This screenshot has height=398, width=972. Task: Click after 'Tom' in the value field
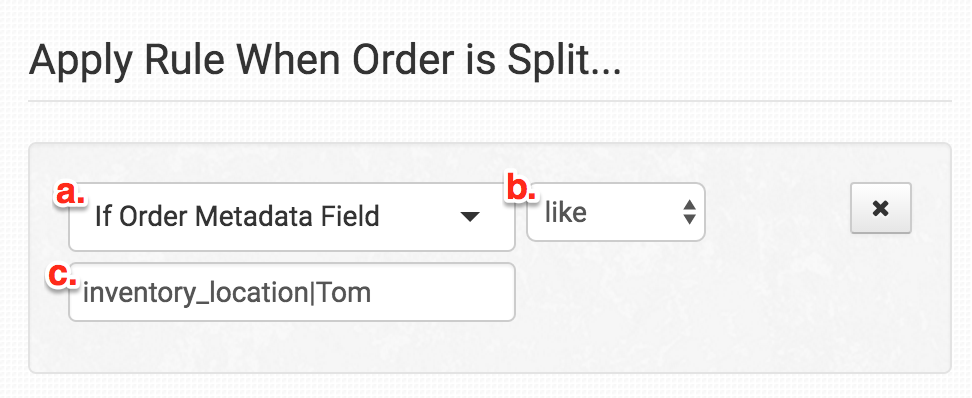click(373, 292)
